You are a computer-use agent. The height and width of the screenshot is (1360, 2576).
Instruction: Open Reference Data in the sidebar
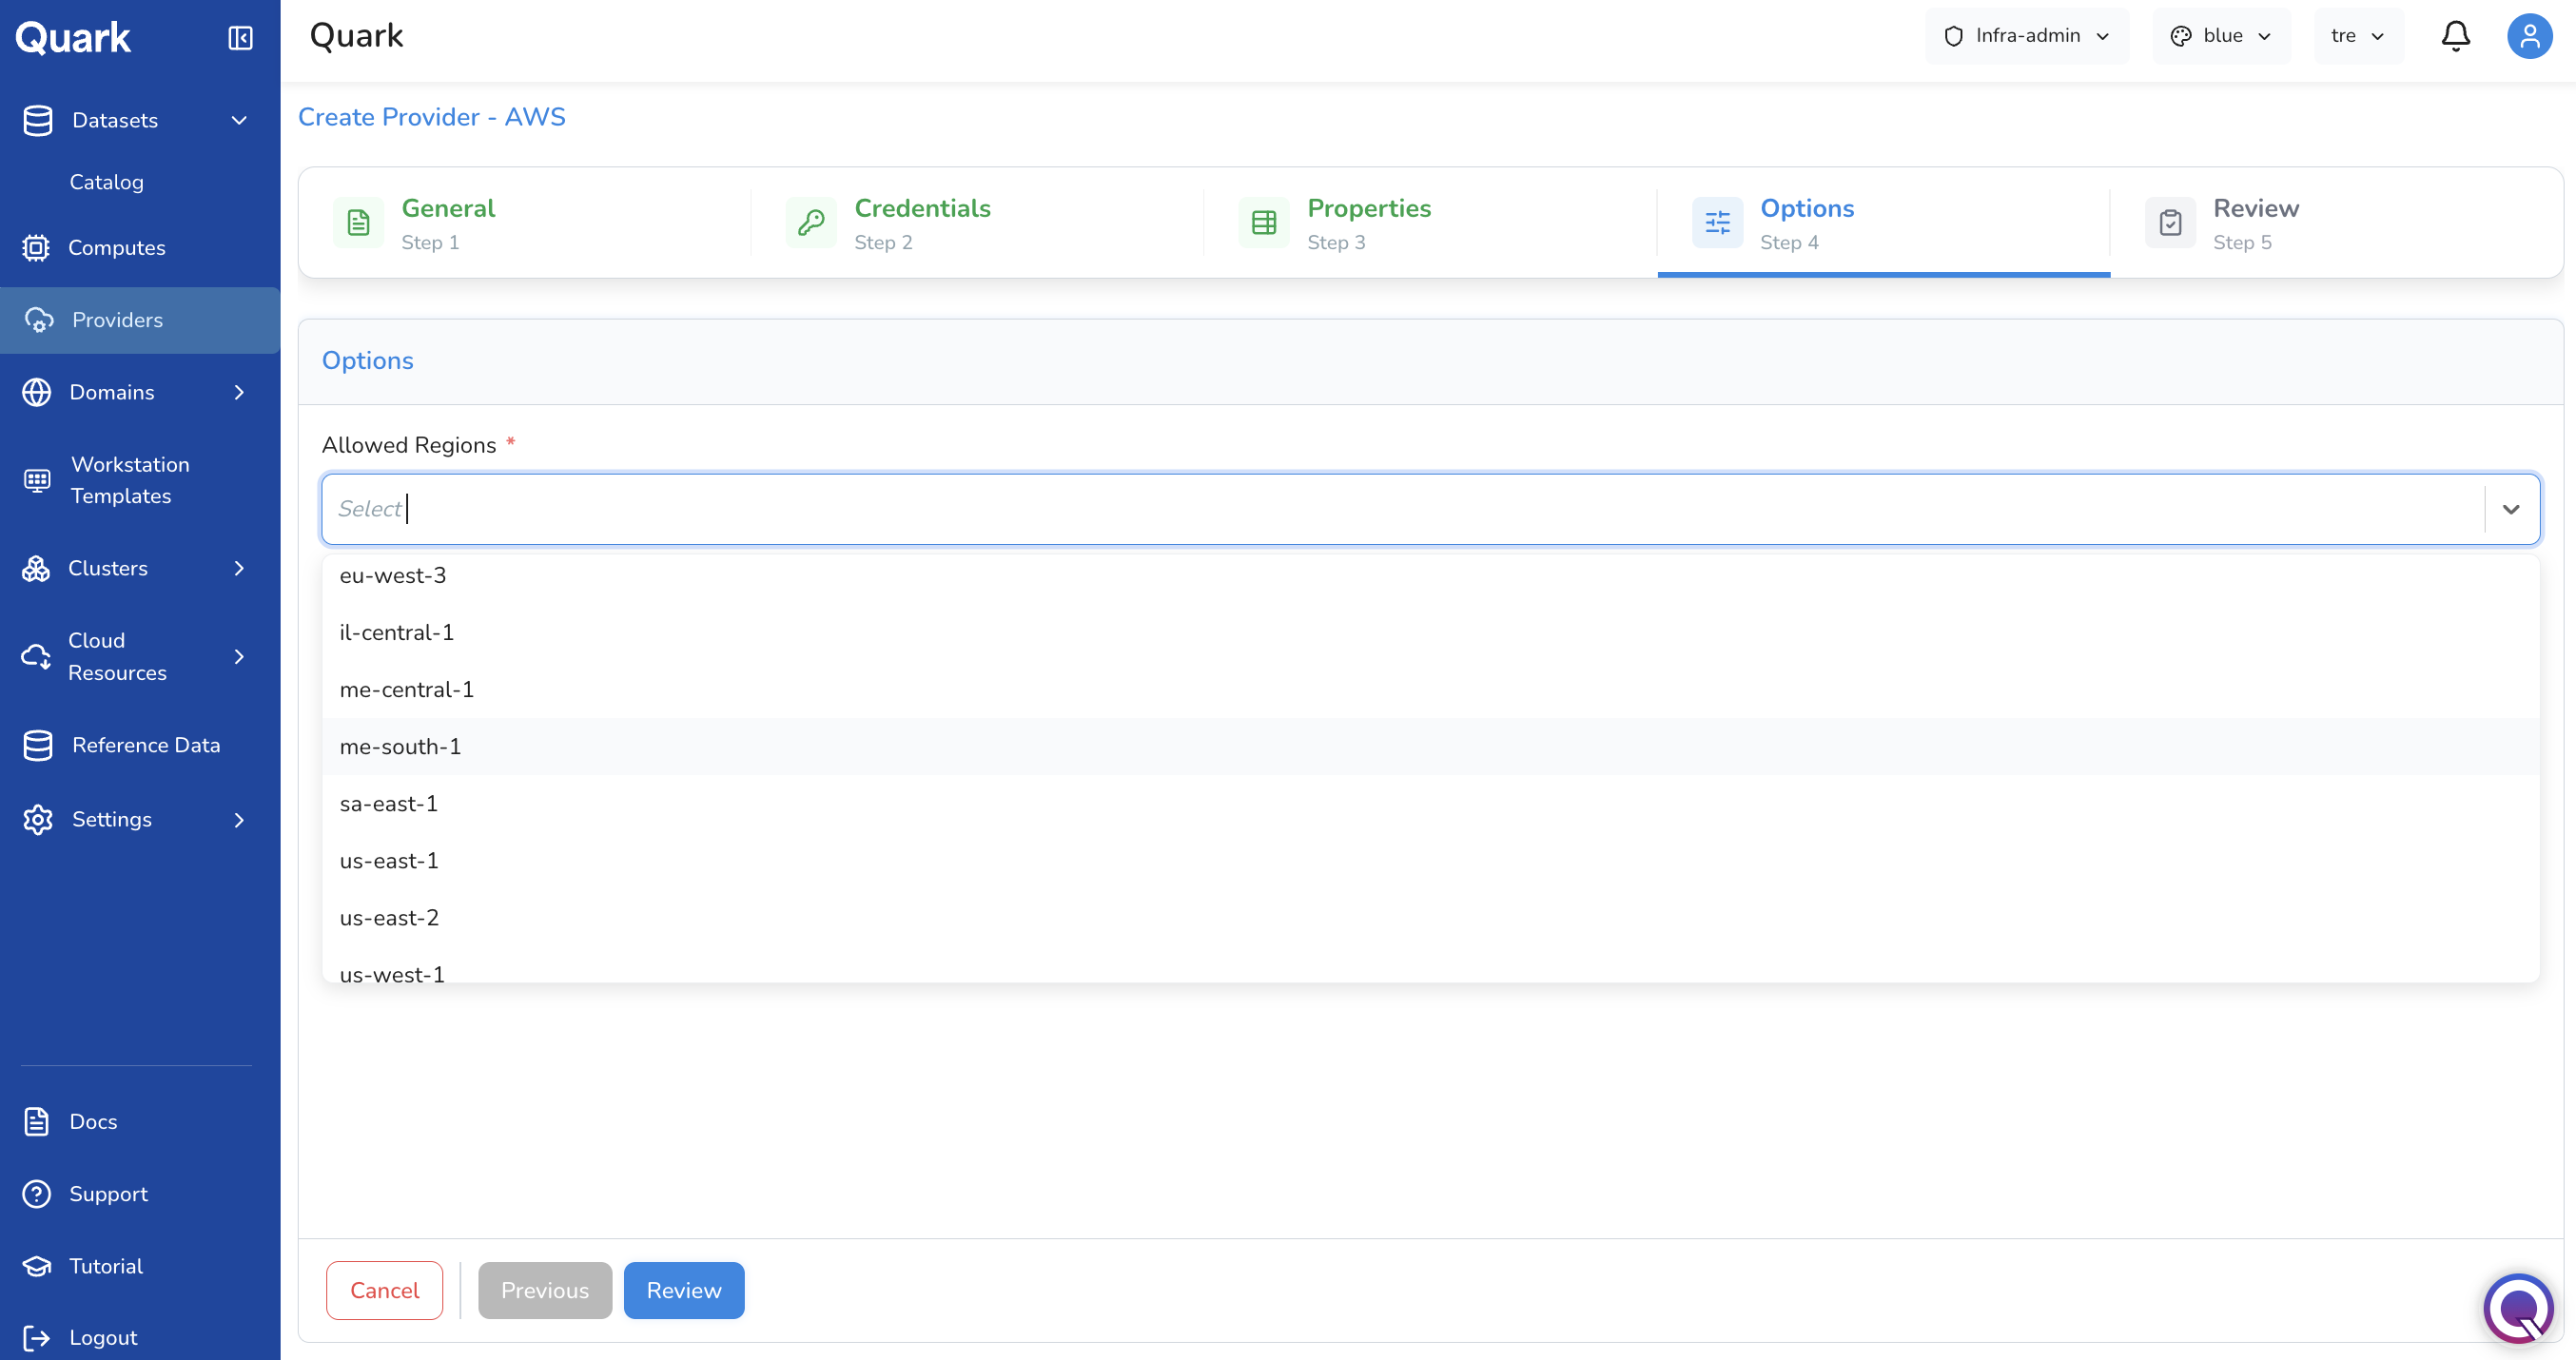[x=146, y=745]
